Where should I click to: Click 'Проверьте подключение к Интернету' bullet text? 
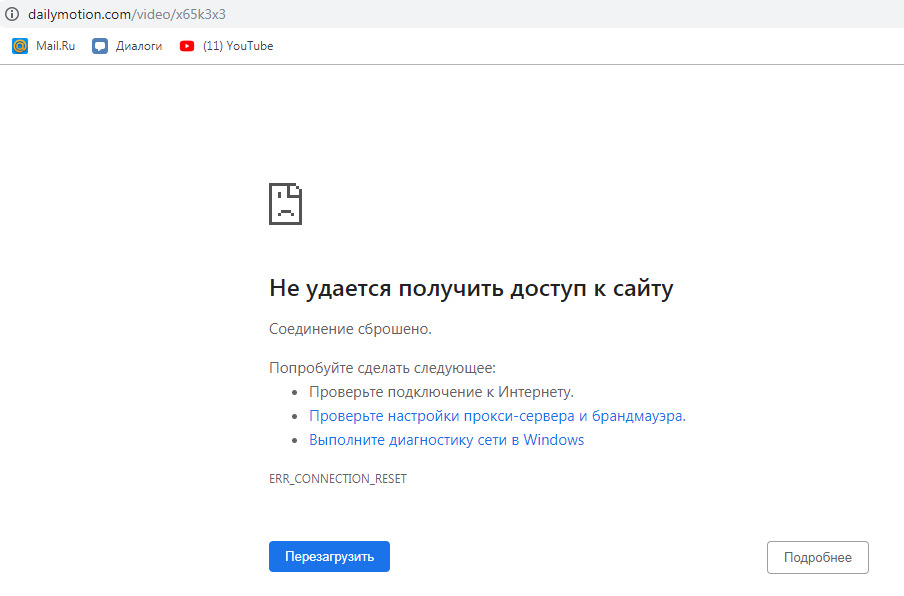(441, 392)
